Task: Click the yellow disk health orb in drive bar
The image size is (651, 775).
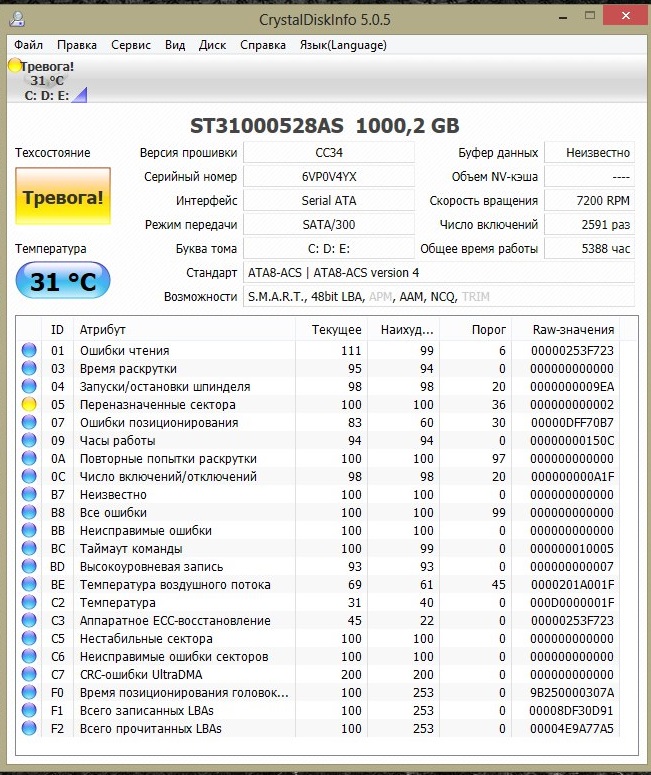Action: point(15,66)
